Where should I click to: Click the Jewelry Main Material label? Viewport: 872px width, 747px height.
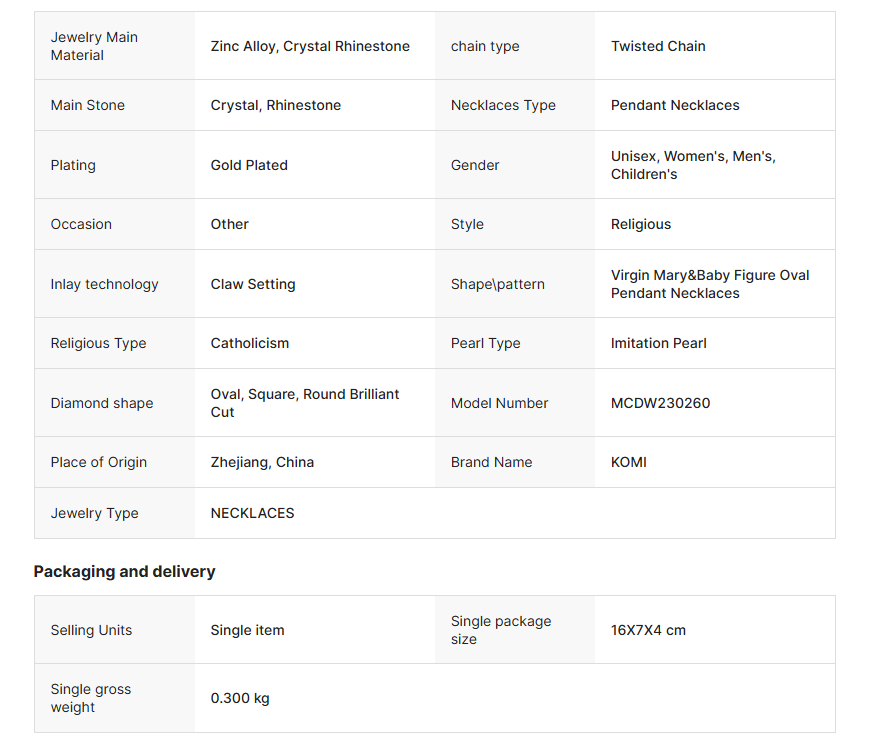click(x=94, y=46)
